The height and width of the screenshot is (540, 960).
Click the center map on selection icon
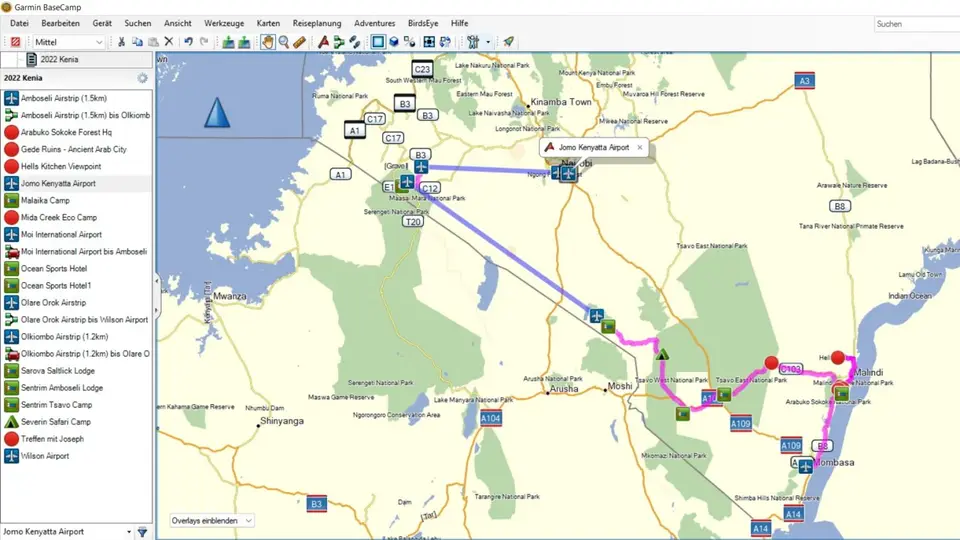(429, 42)
